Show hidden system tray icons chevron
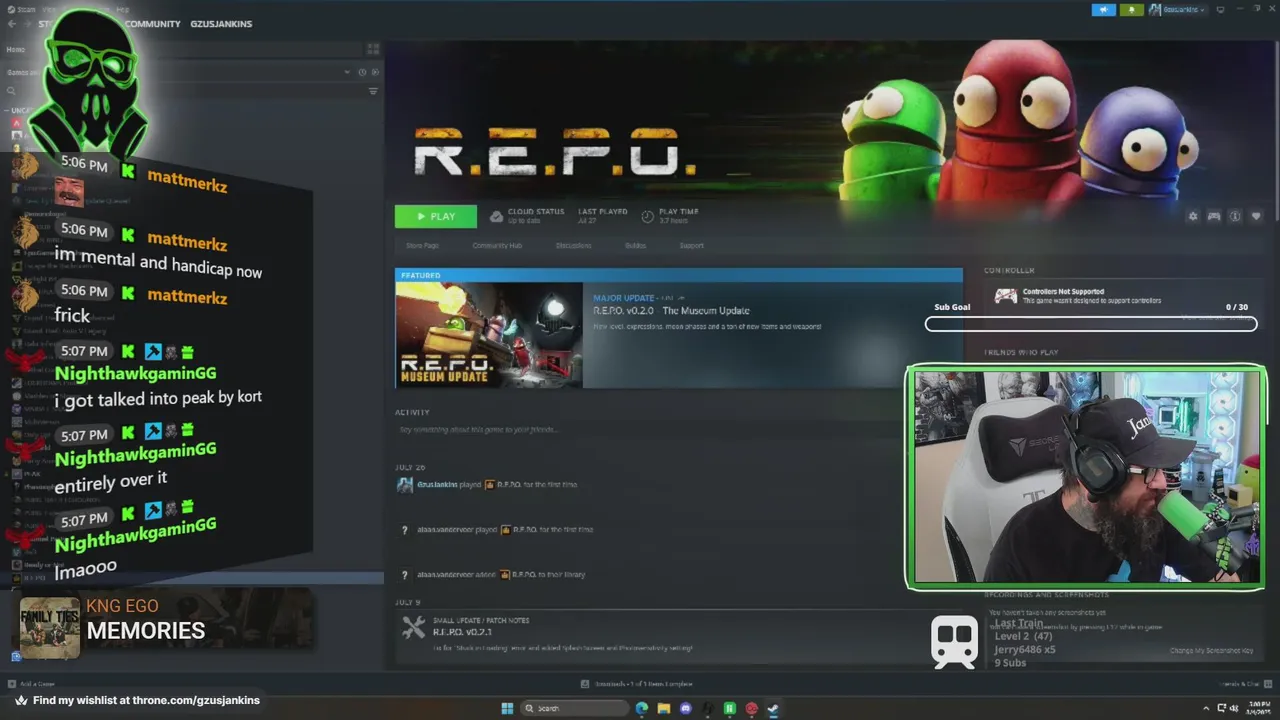 coord(1206,708)
